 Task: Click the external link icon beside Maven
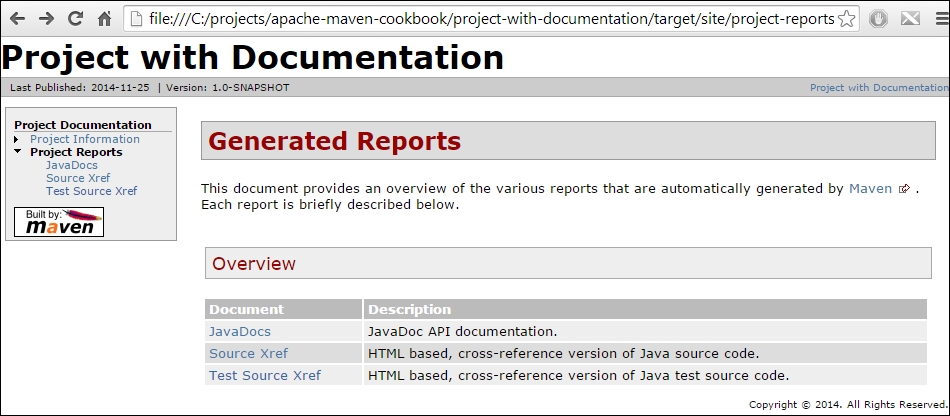pos(905,189)
